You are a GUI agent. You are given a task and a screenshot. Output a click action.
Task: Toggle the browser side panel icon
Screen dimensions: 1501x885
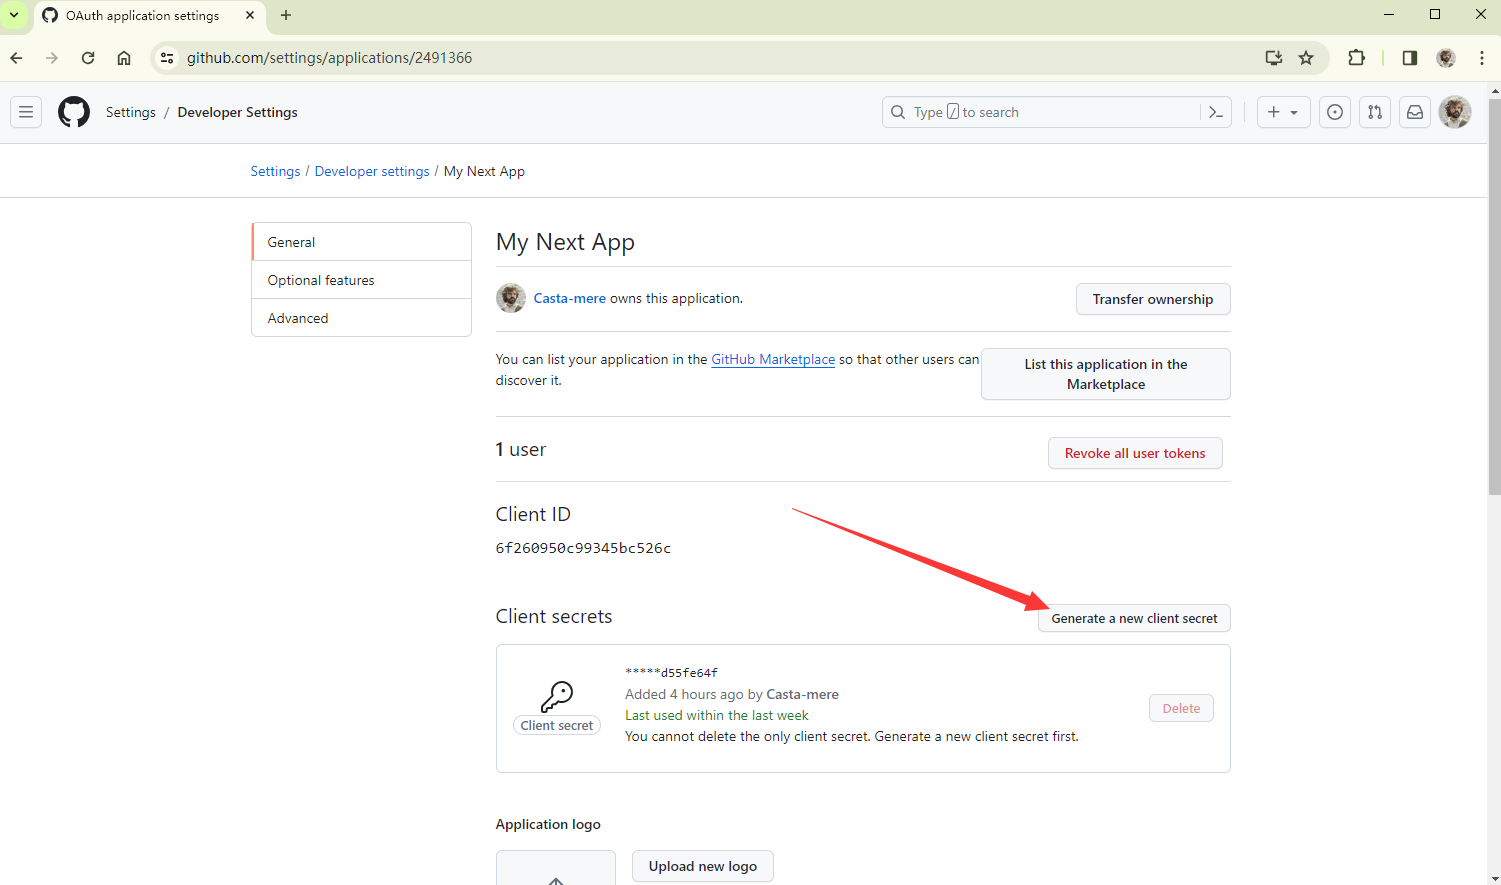point(1410,58)
